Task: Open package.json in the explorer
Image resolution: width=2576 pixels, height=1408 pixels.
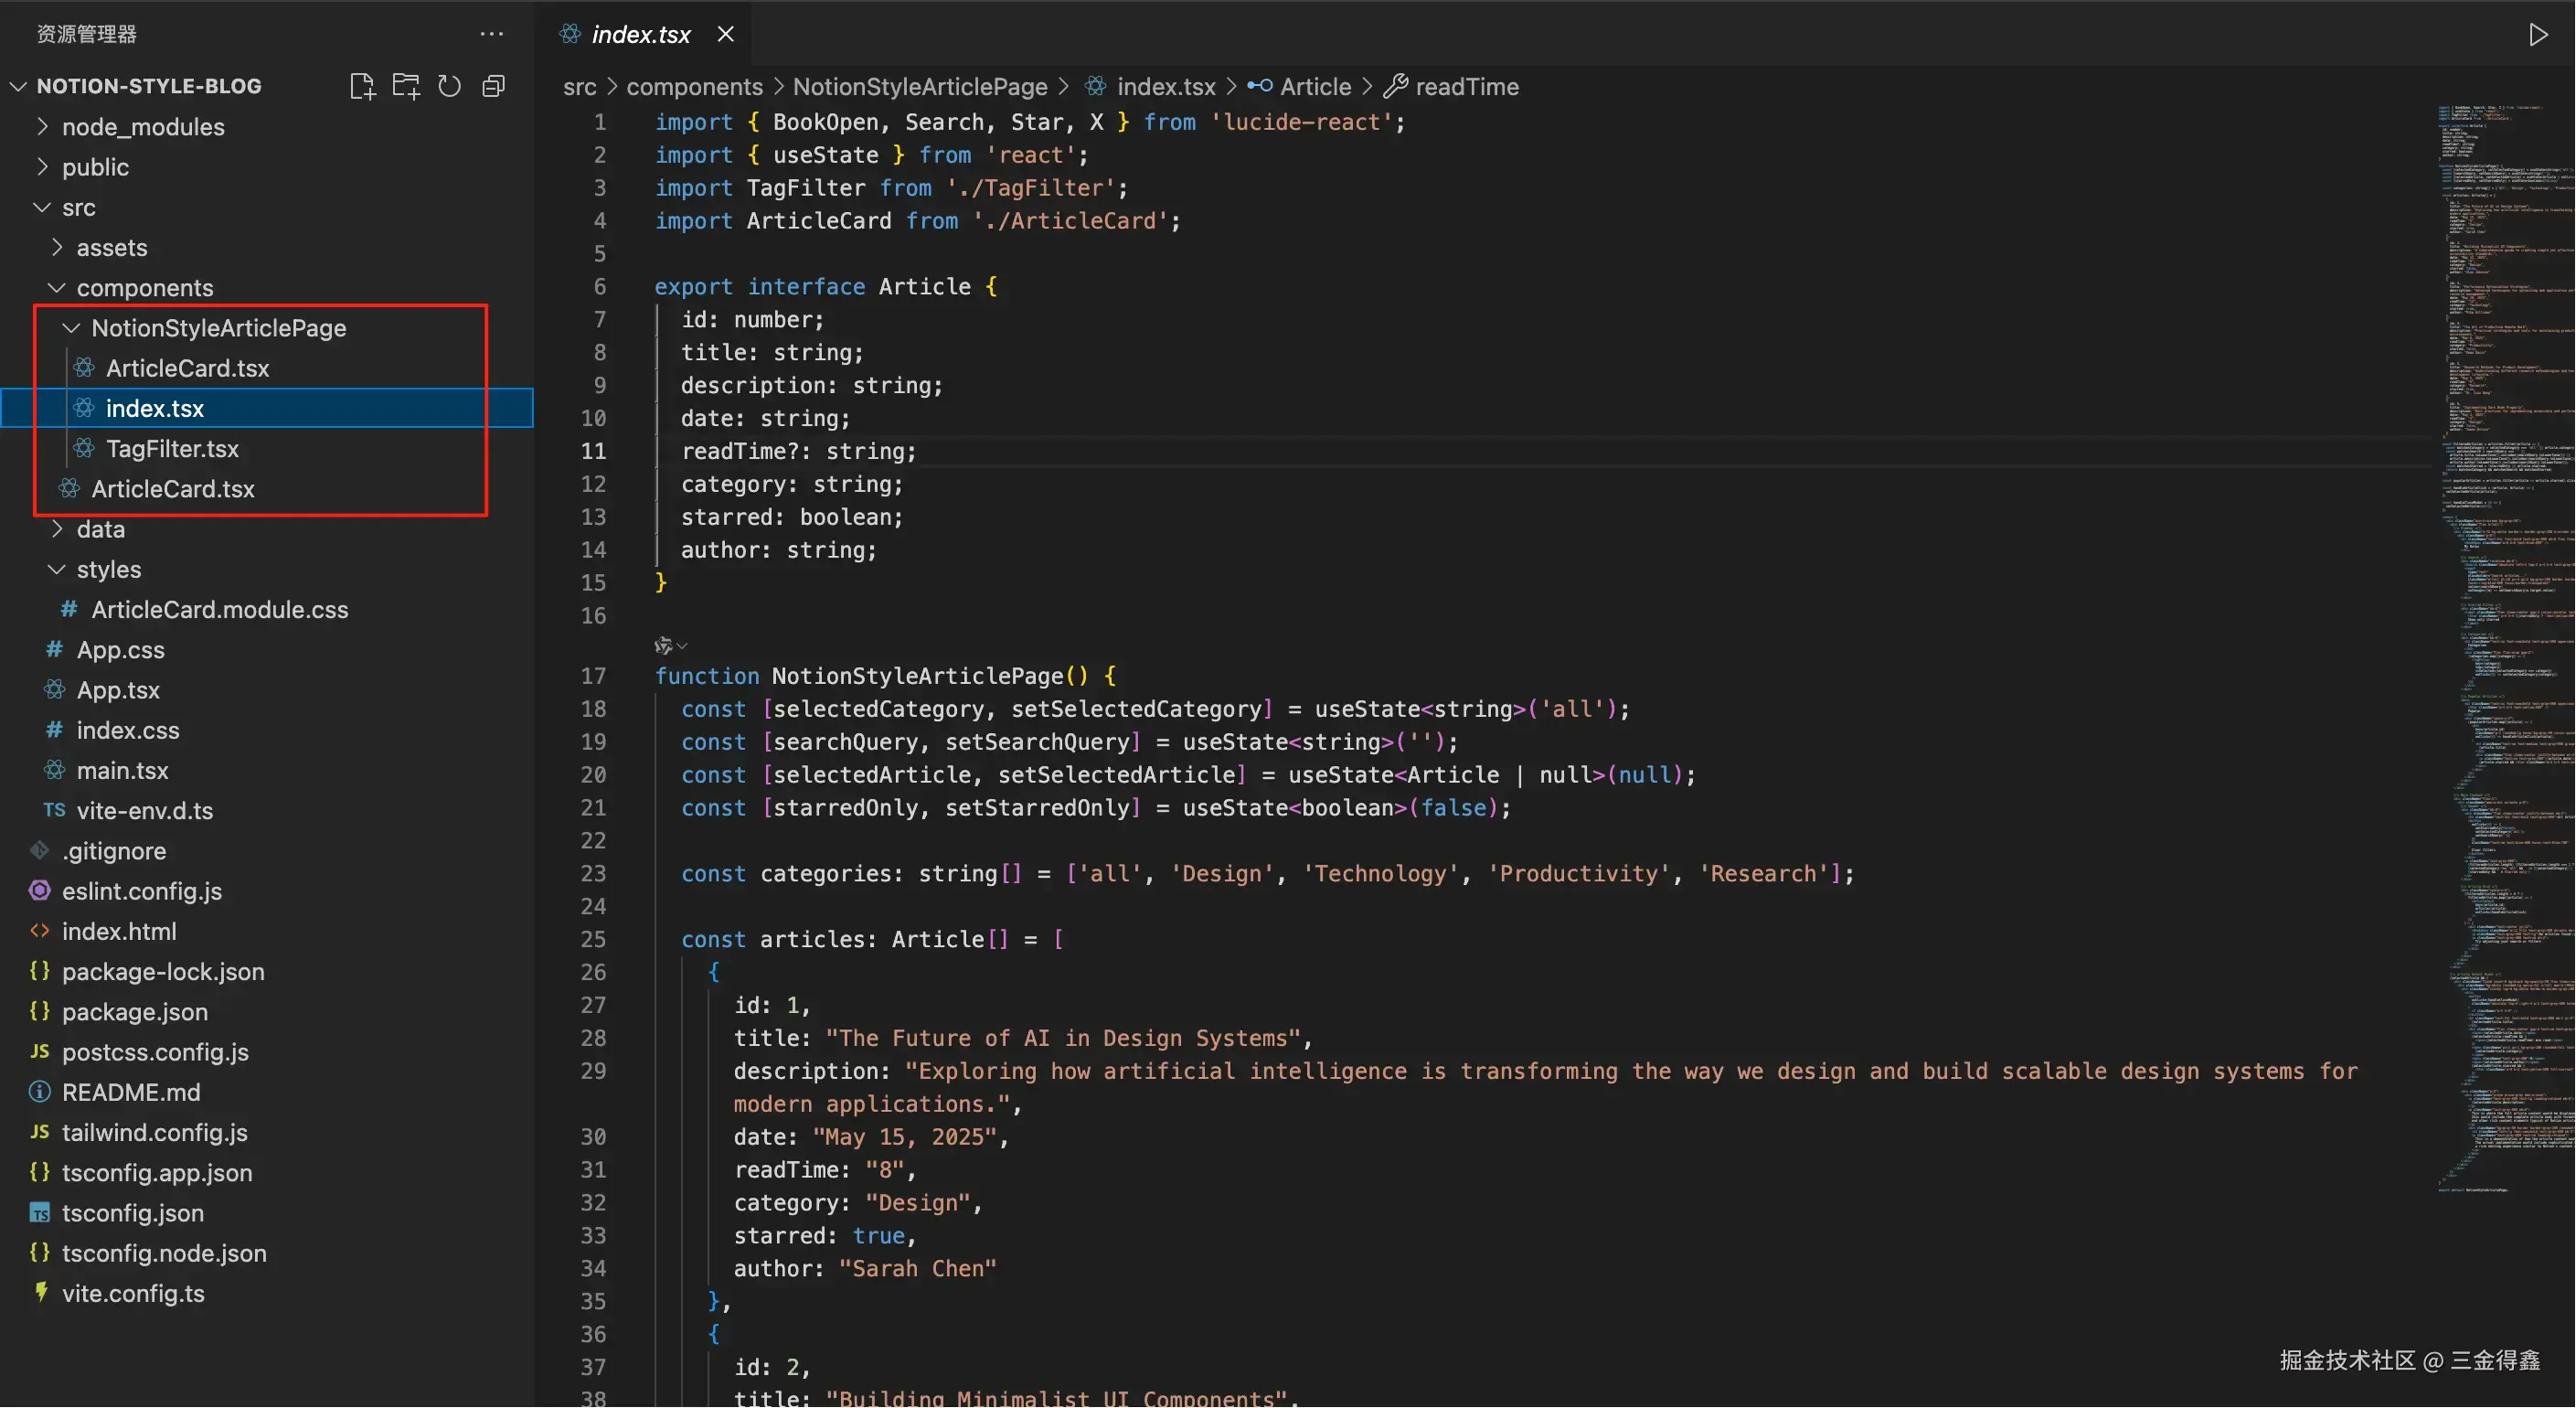Action: point(135,1012)
